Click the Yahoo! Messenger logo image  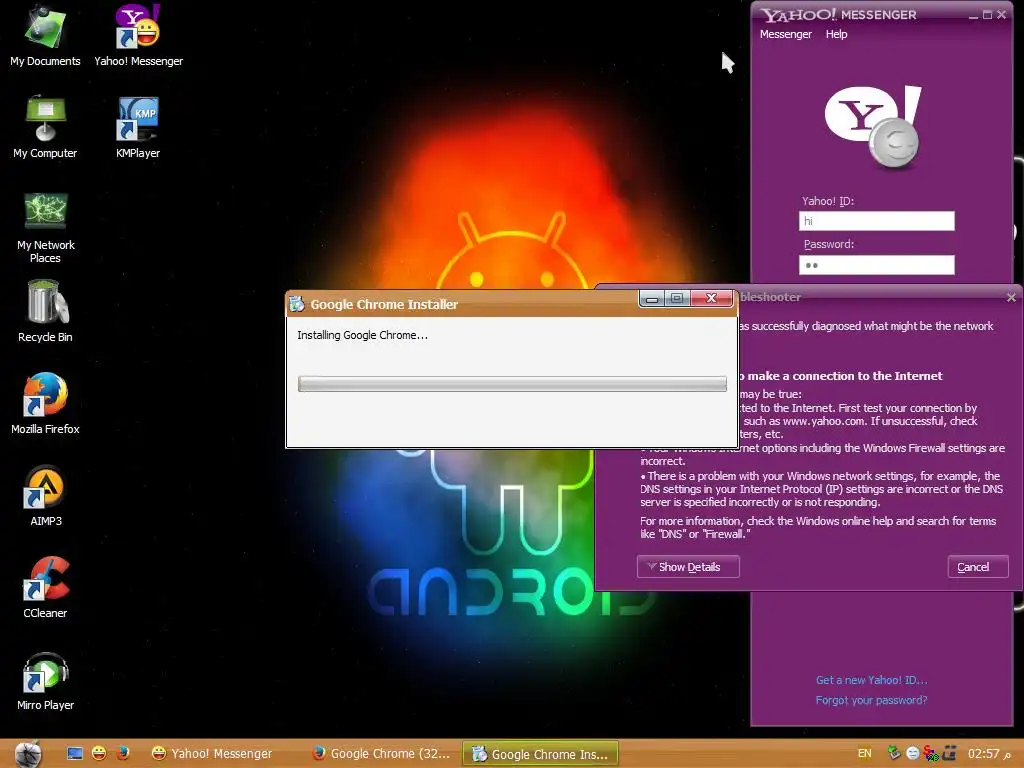873,127
